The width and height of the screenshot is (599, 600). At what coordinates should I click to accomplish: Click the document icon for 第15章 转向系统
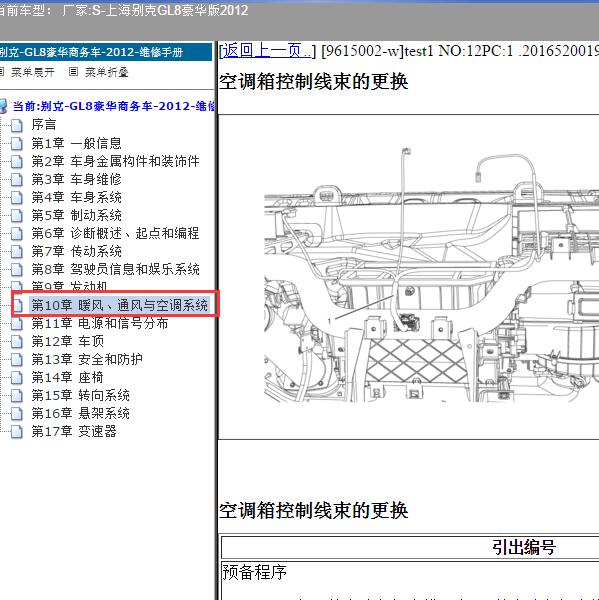pyautogui.click(x=16, y=395)
